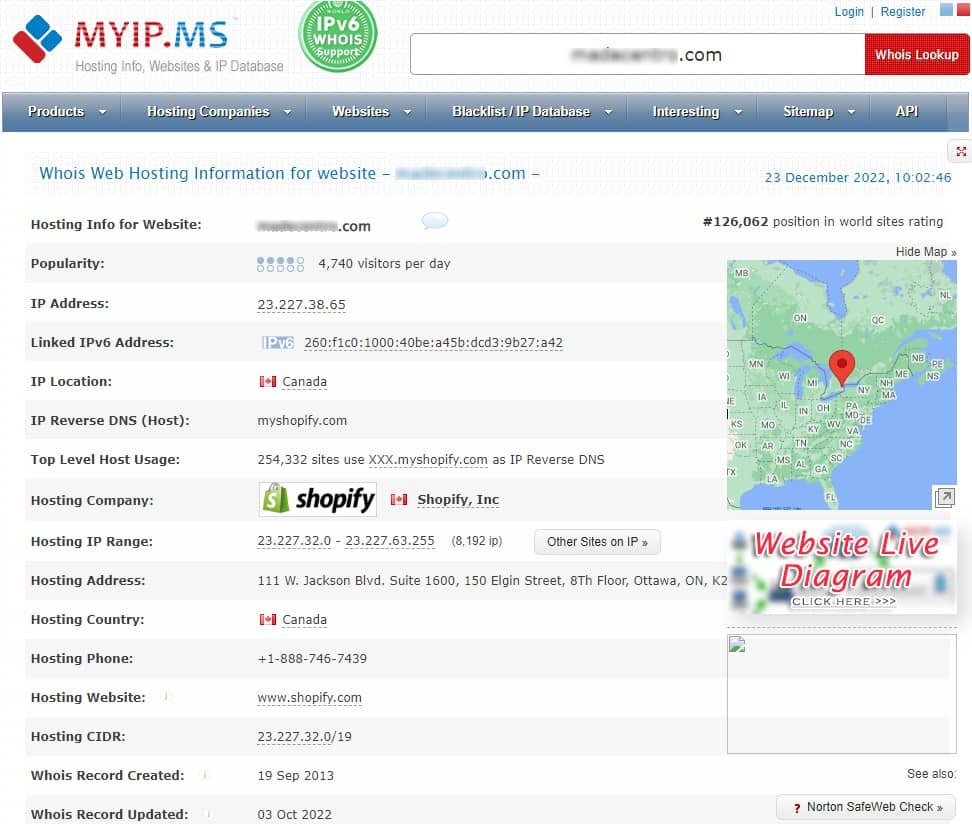972x824 pixels.
Task: Click the Shopify logo image
Action: (x=317, y=499)
